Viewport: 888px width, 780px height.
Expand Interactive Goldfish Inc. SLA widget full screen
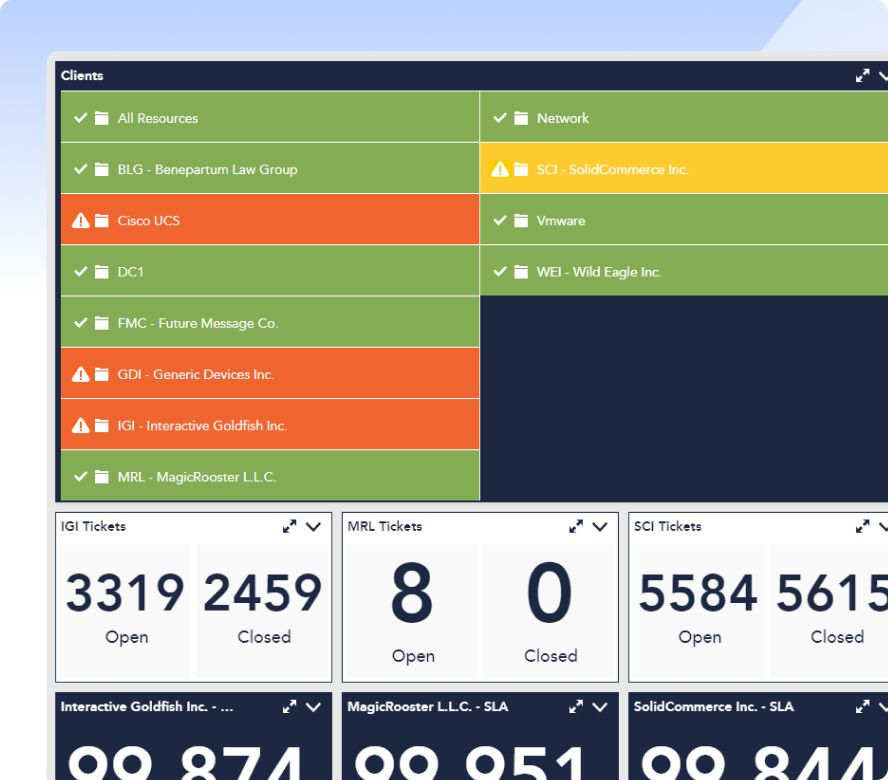pos(289,706)
